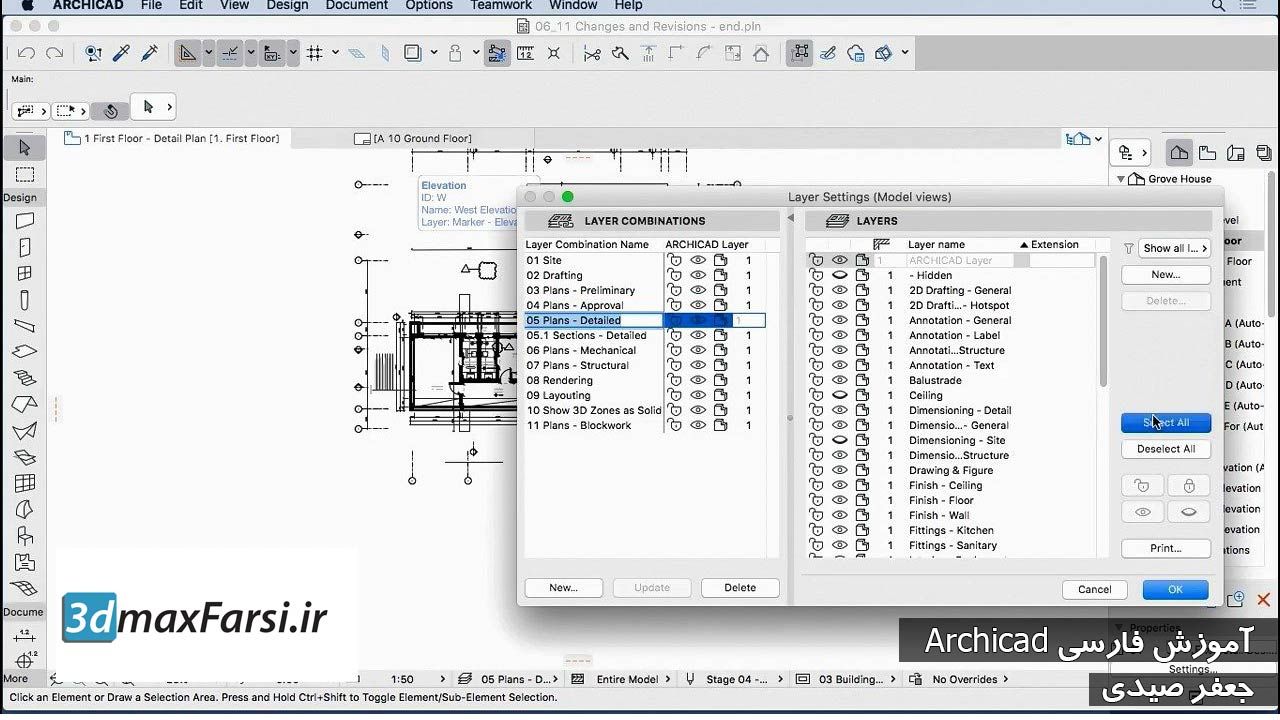Toggle the eye icon for the 08 Rendering combination
This screenshot has height=720, width=1280.
pos(698,381)
